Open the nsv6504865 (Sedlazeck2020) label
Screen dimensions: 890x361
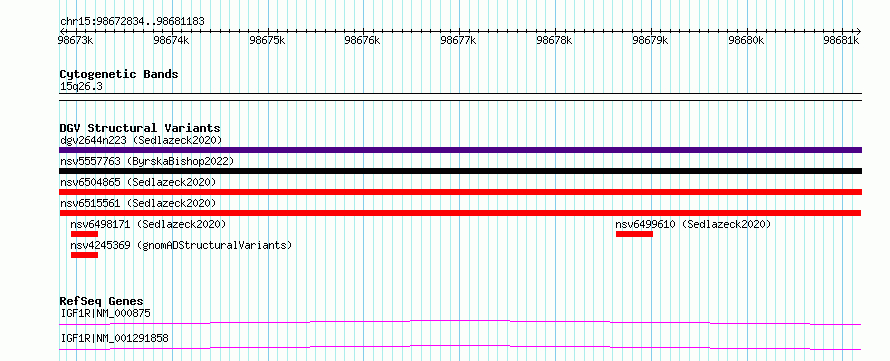[138, 182]
